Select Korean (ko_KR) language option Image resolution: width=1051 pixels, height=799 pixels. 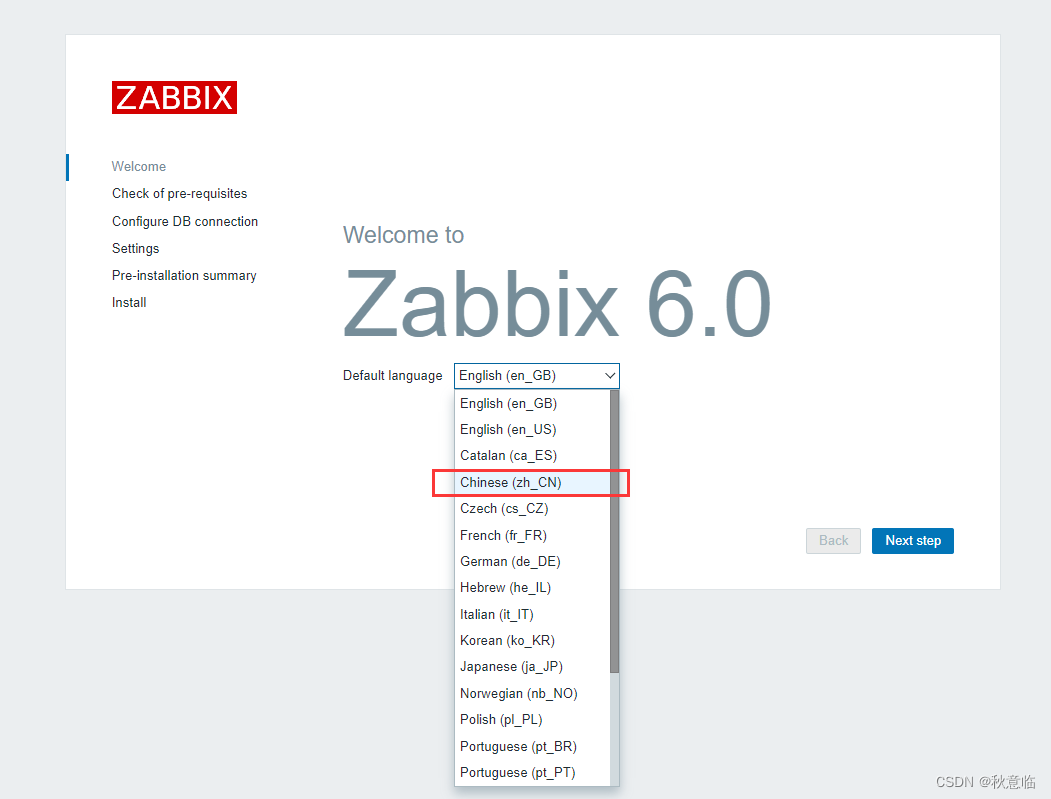pyautogui.click(x=505, y=640)
